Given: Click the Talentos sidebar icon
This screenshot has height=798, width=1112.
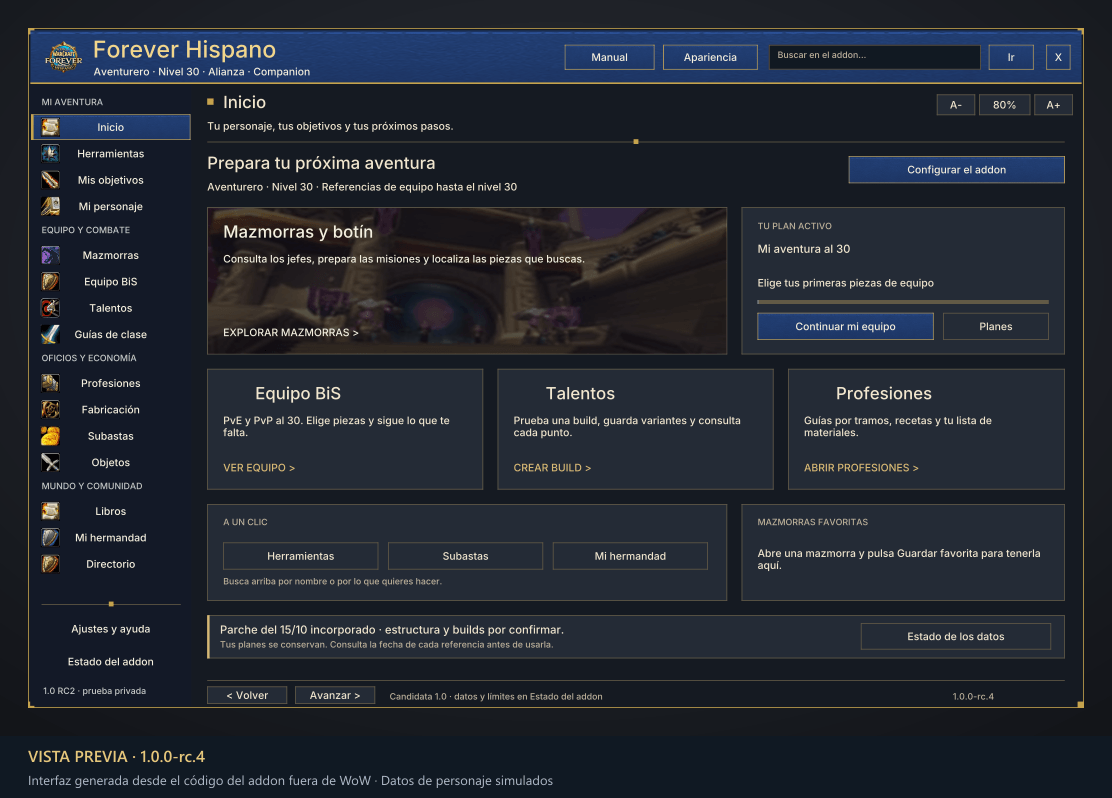Looking at the screenshot, I should click(x=50, y=308).
